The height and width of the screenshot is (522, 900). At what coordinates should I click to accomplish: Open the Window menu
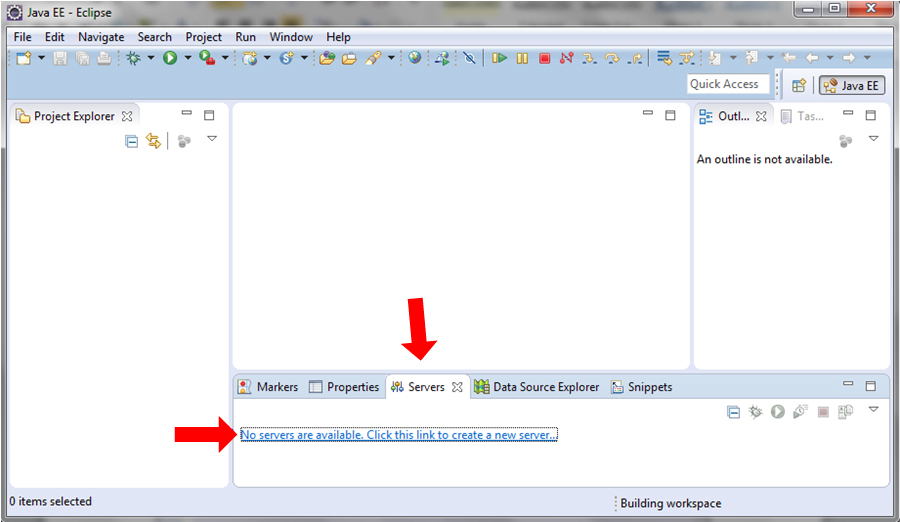pyautogui.click(x=291, y=37)
